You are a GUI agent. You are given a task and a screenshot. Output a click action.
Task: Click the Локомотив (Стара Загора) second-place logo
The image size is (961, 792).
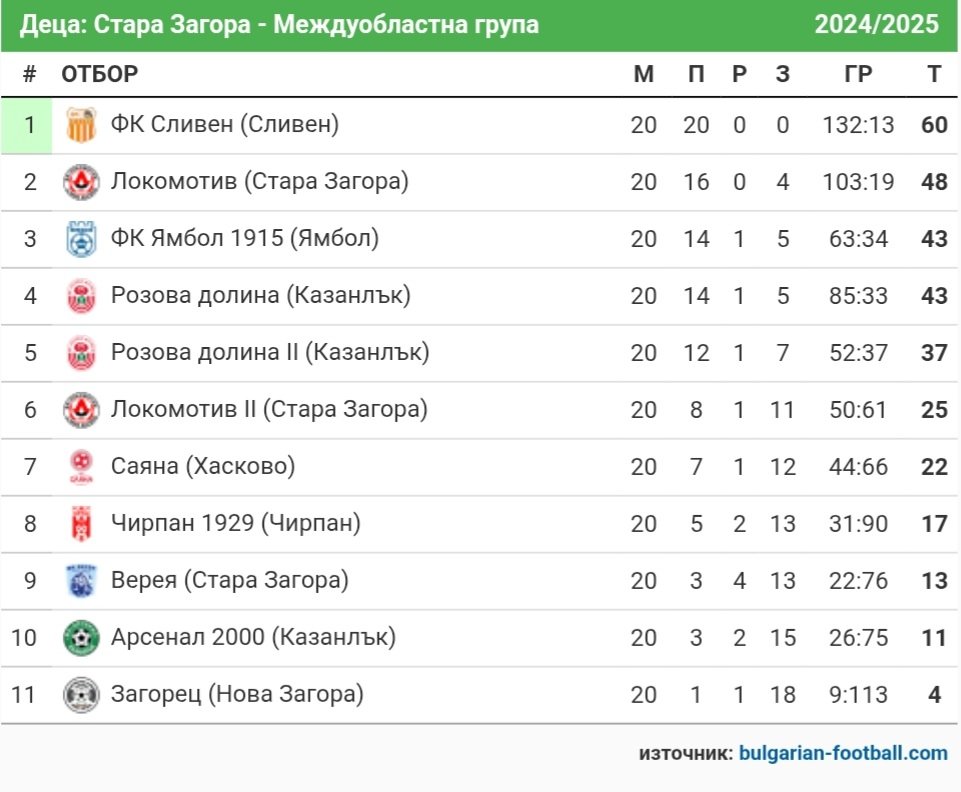[x=81, y=182]
